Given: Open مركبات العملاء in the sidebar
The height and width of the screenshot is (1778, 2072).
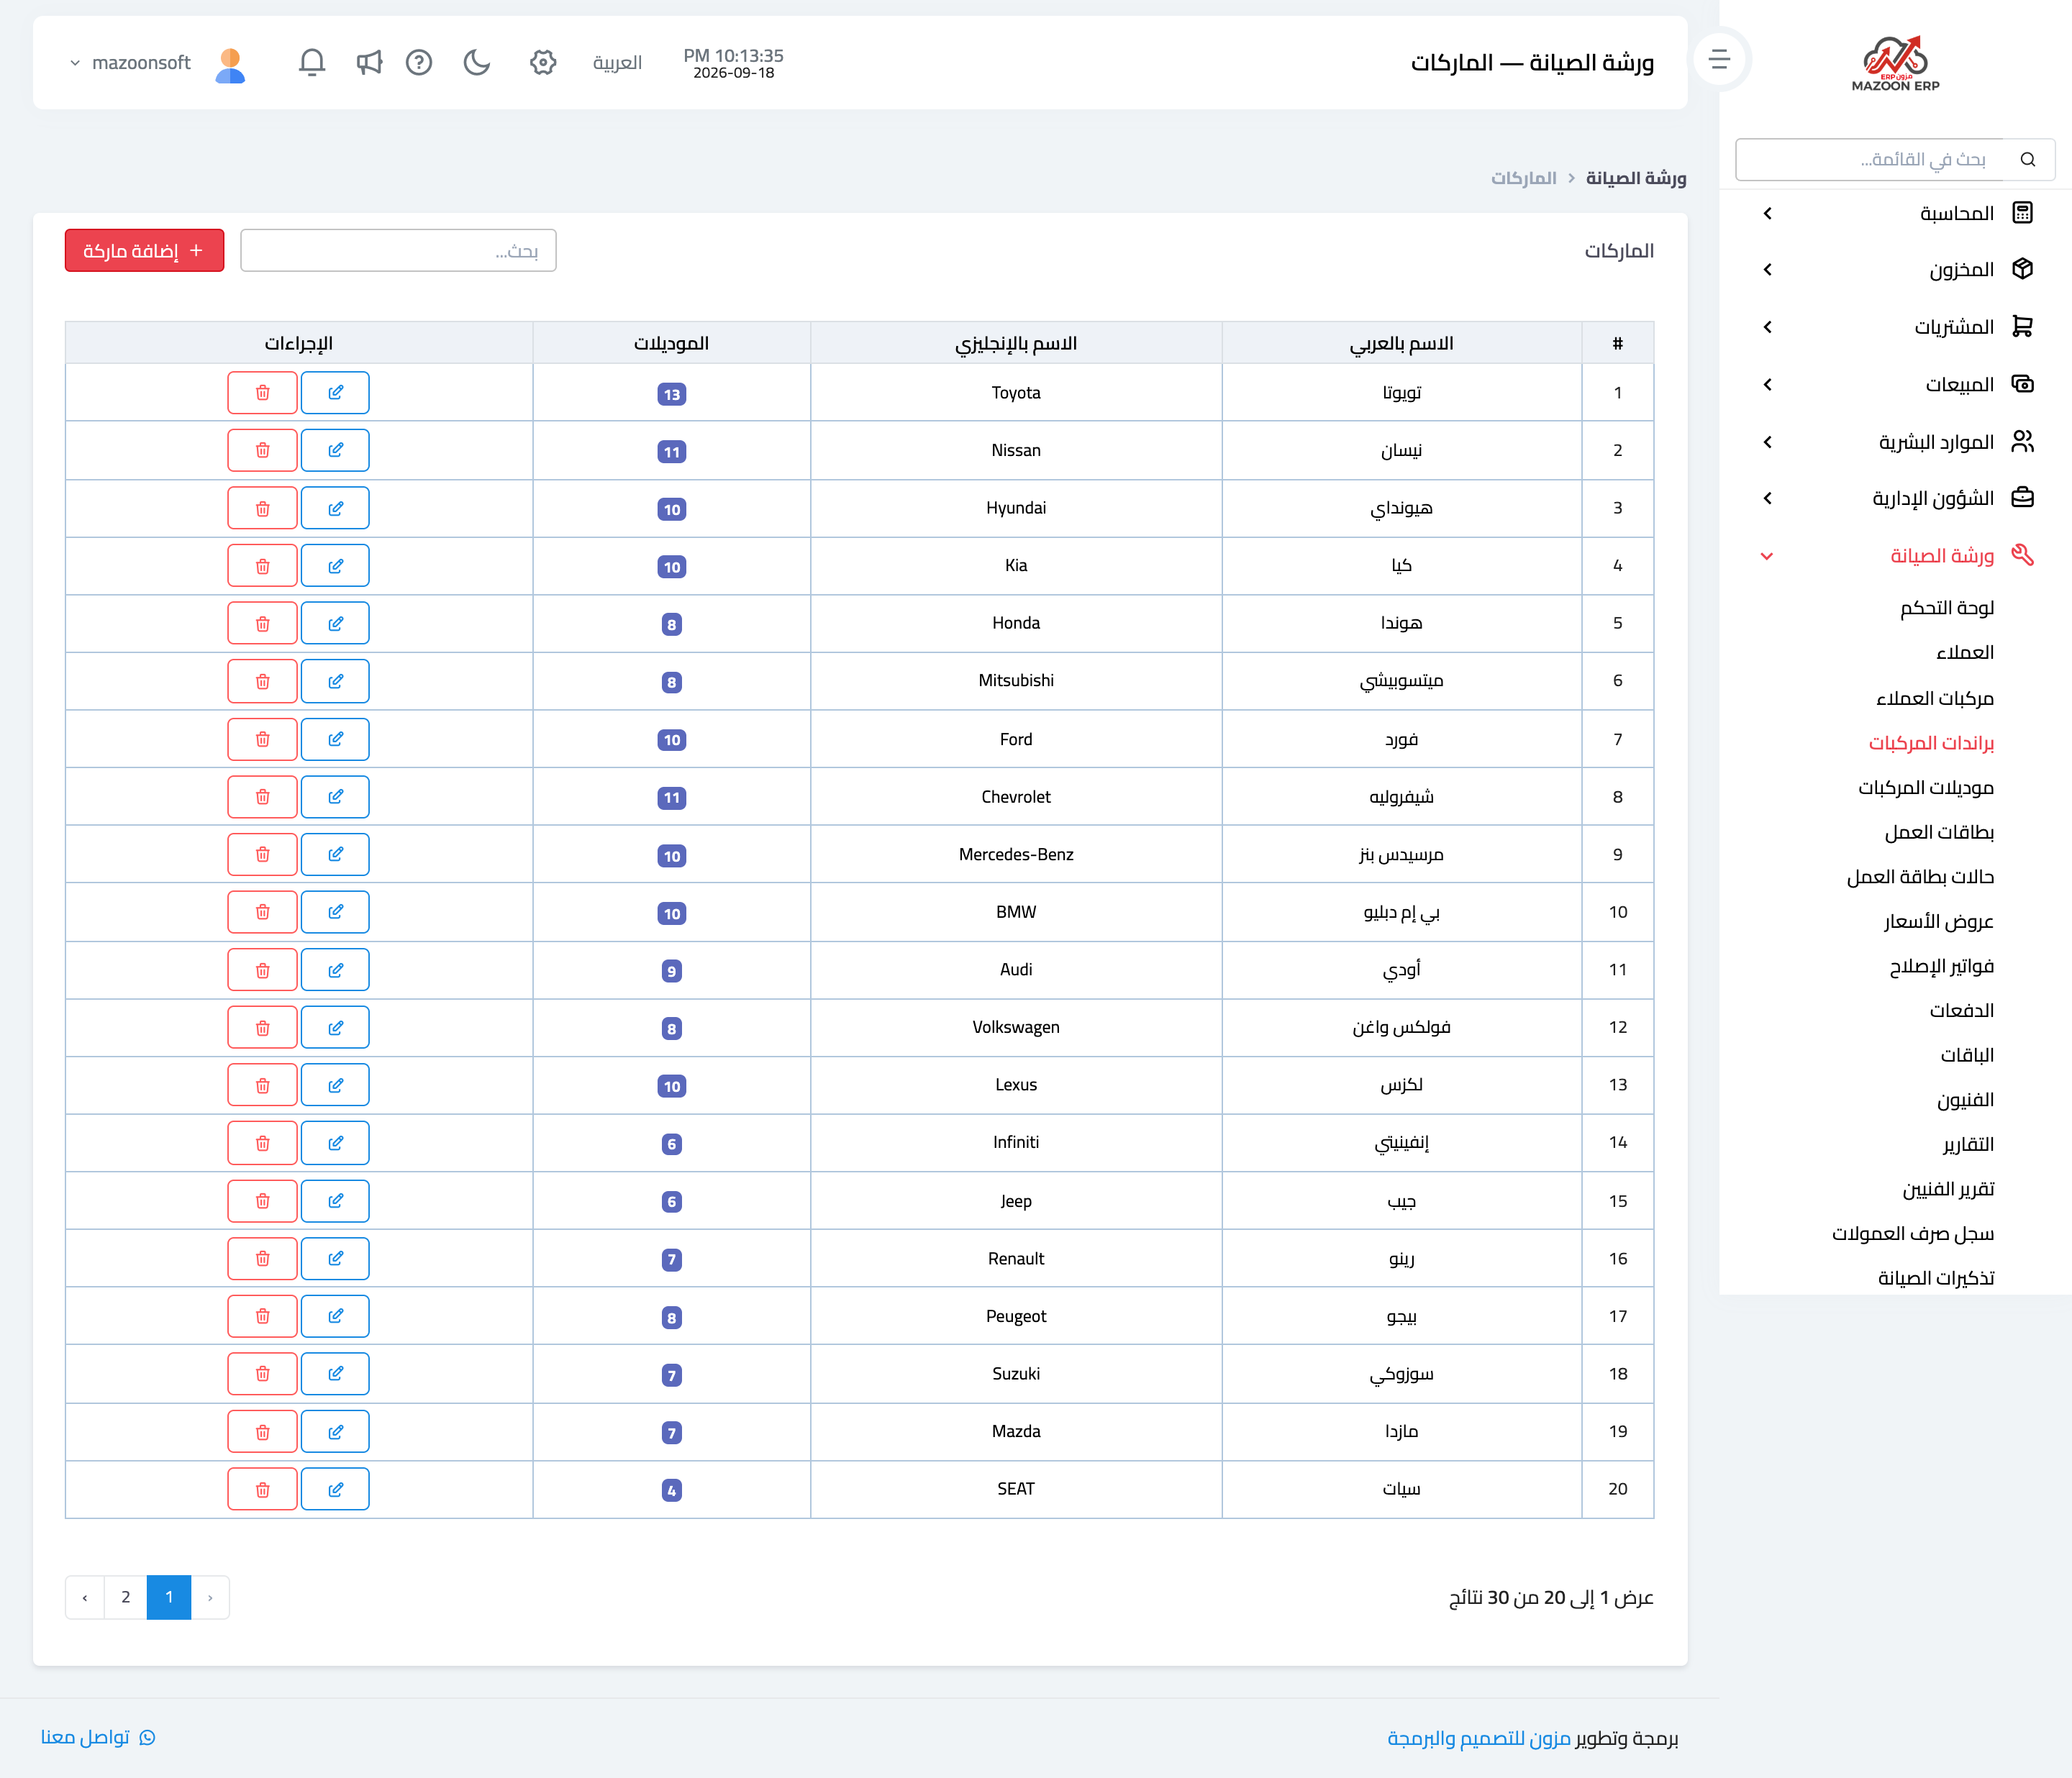Looking at the screenshot, I should pos(1935,698).
